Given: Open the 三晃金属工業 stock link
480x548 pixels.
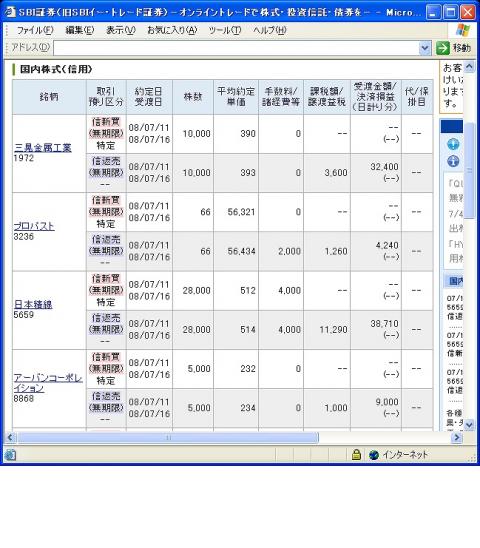Looking at the screenshot, I should click(x=43, y=148).
